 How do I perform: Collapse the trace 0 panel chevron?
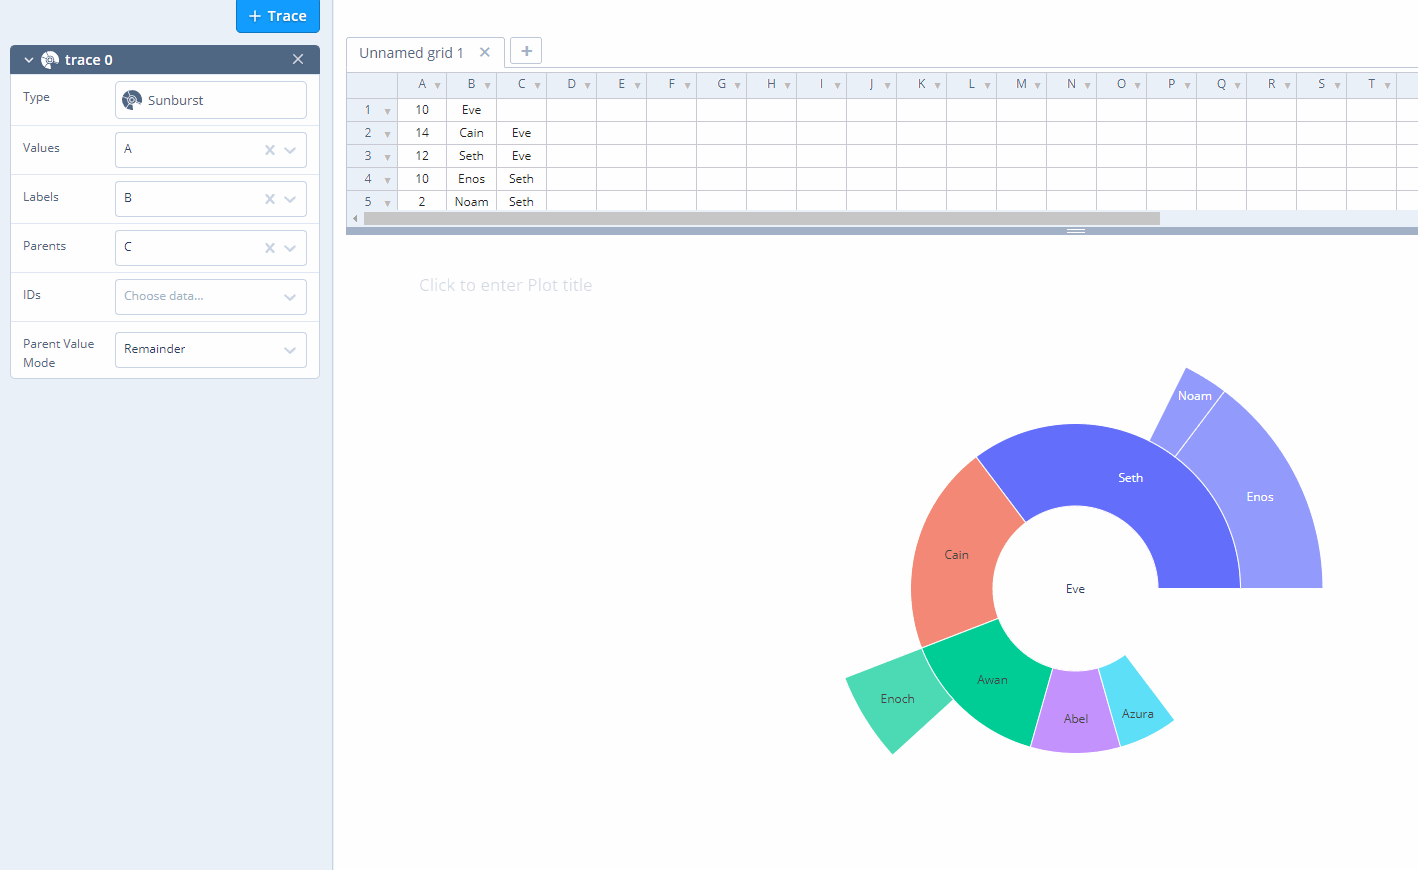[29, 60]
